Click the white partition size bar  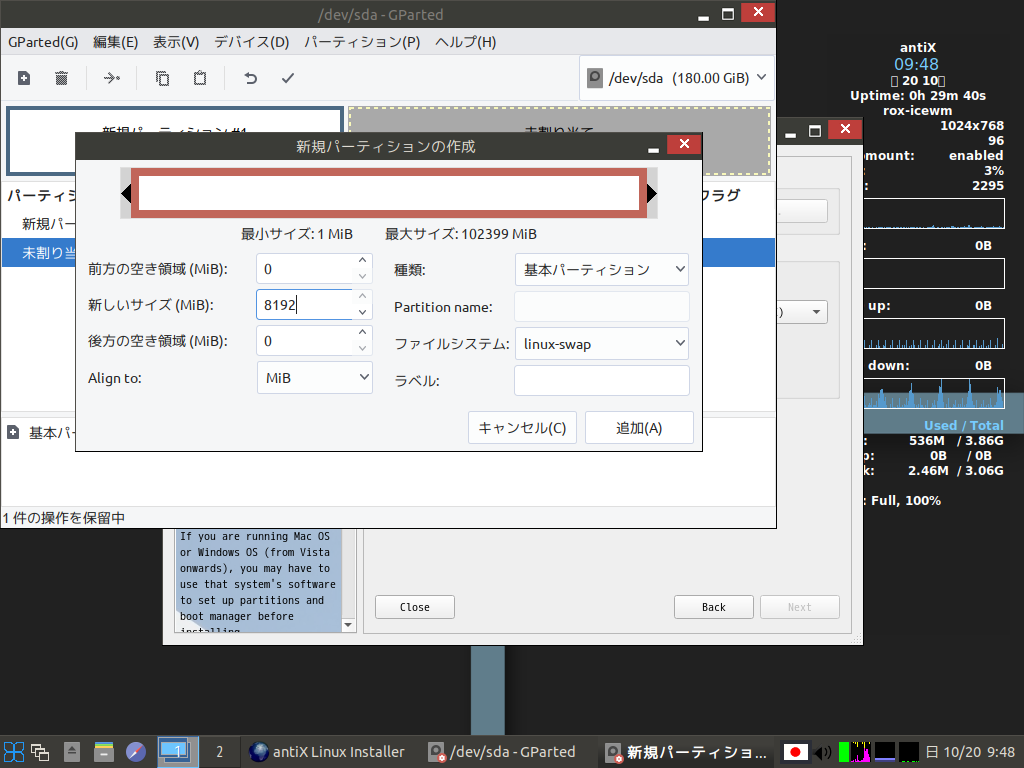coord(389,193)
